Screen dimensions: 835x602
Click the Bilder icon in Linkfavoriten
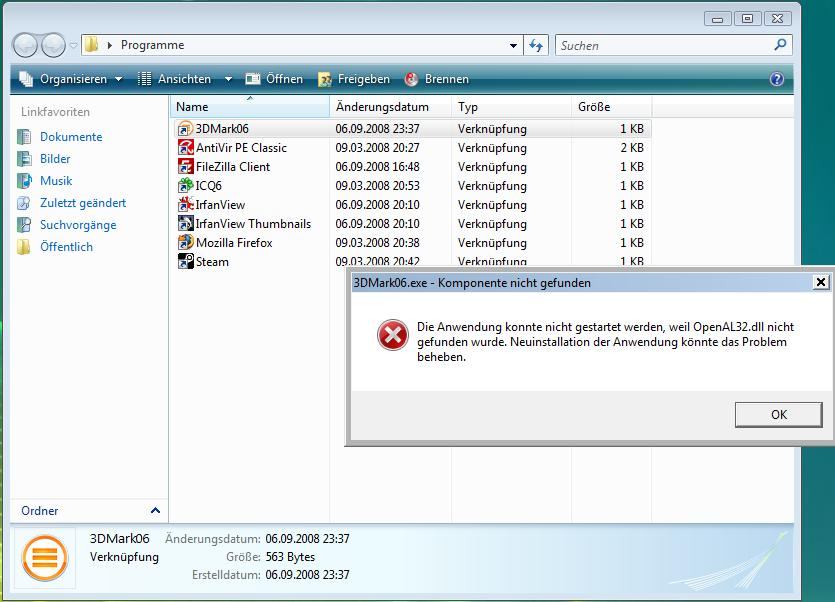(24, 159)
